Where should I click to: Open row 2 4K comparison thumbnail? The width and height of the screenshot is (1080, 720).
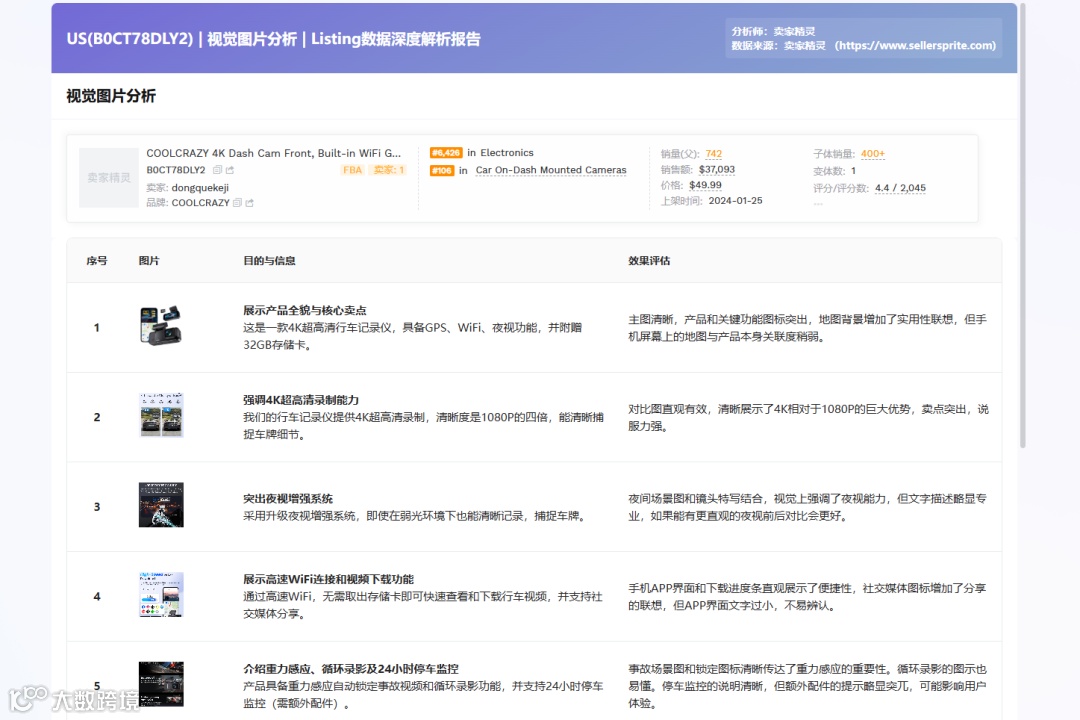pyautogui.click(x=161, y=415)
